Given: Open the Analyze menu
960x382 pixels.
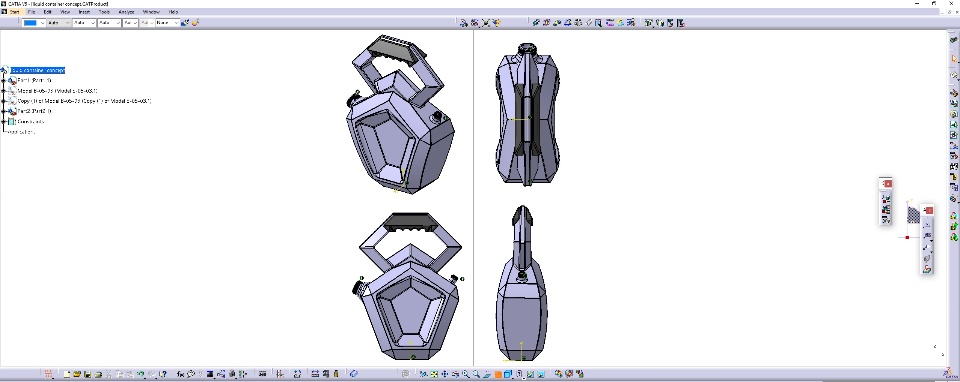Looking at the screenshot, I should tap(126, 12).
